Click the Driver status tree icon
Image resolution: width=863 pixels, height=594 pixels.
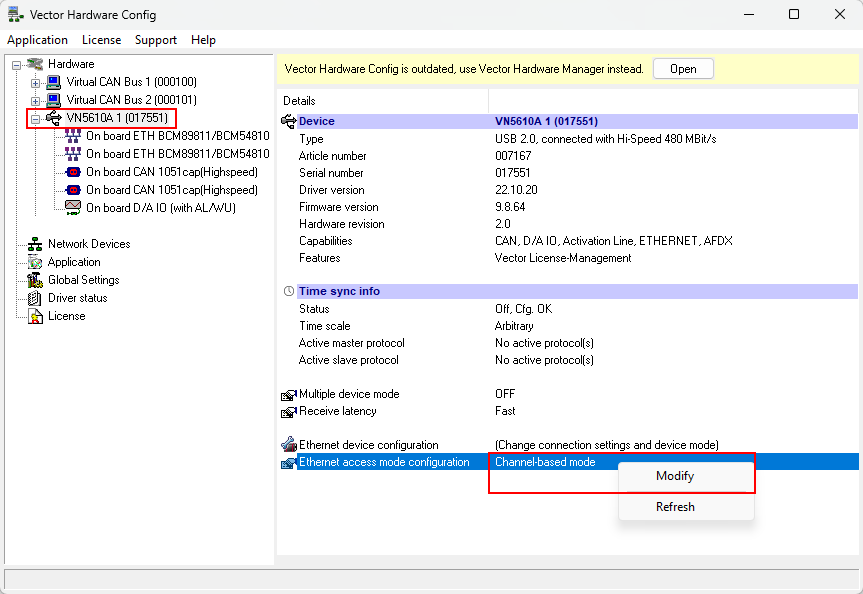[35, 298]
